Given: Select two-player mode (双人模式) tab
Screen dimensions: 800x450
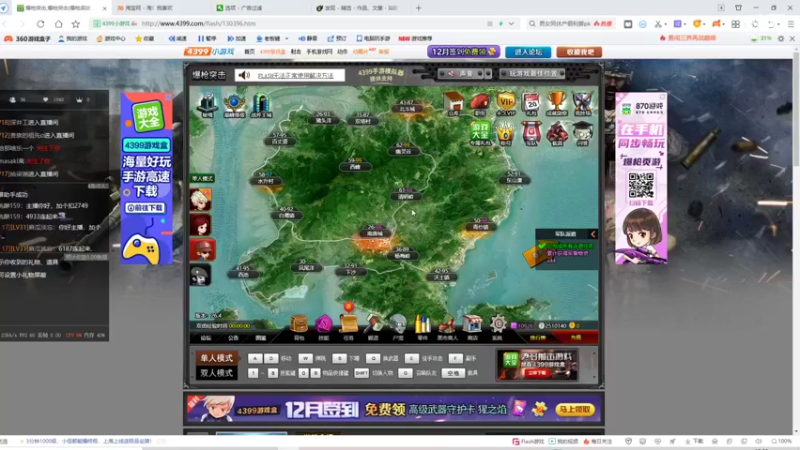Looking at the screenshot, I should [217, 373].
